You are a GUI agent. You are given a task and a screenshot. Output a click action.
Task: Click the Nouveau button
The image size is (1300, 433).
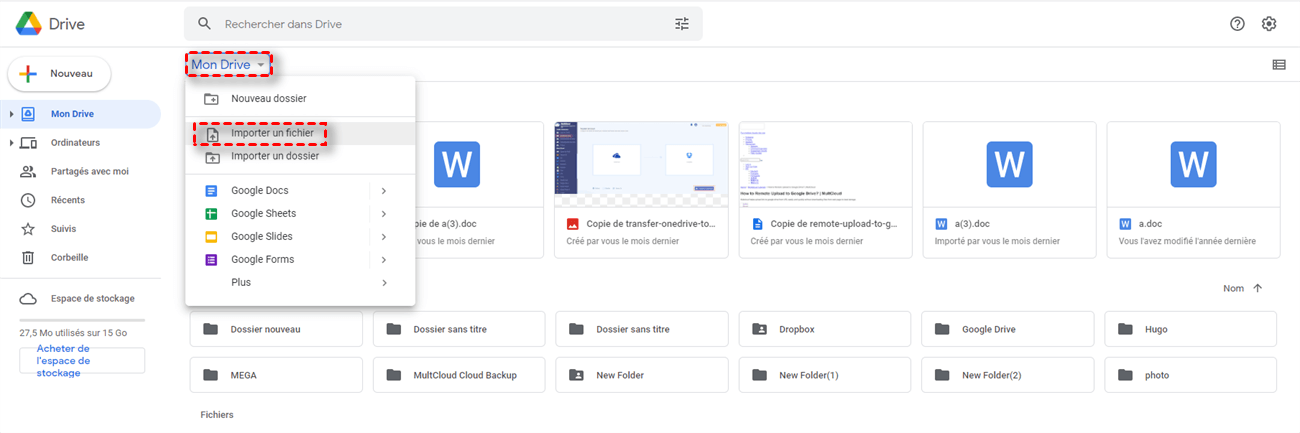[x=59, y=74]
